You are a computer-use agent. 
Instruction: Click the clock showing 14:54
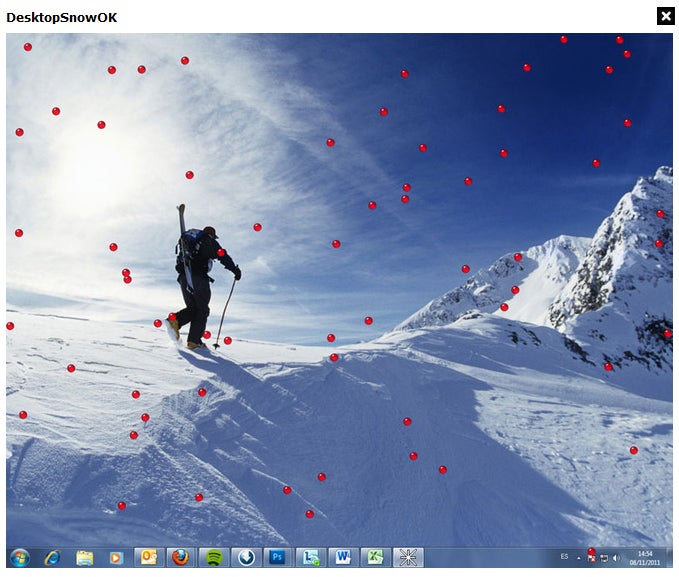coord(645,558)
